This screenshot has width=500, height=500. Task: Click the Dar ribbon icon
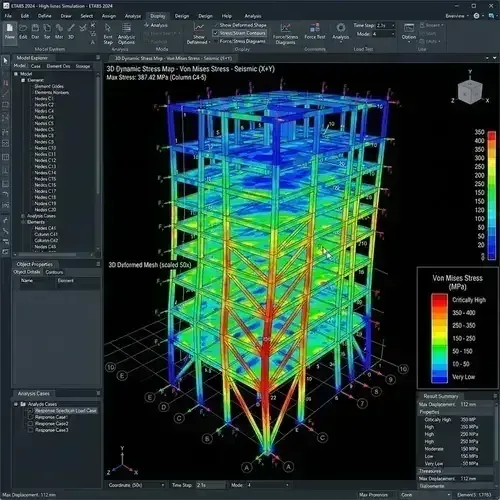click(x=35, y=28)
